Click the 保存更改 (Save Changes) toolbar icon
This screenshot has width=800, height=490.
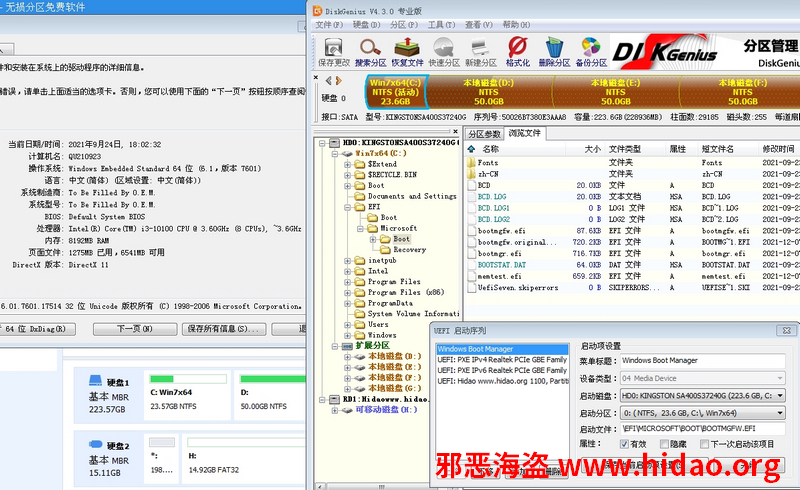pos(334,50)
